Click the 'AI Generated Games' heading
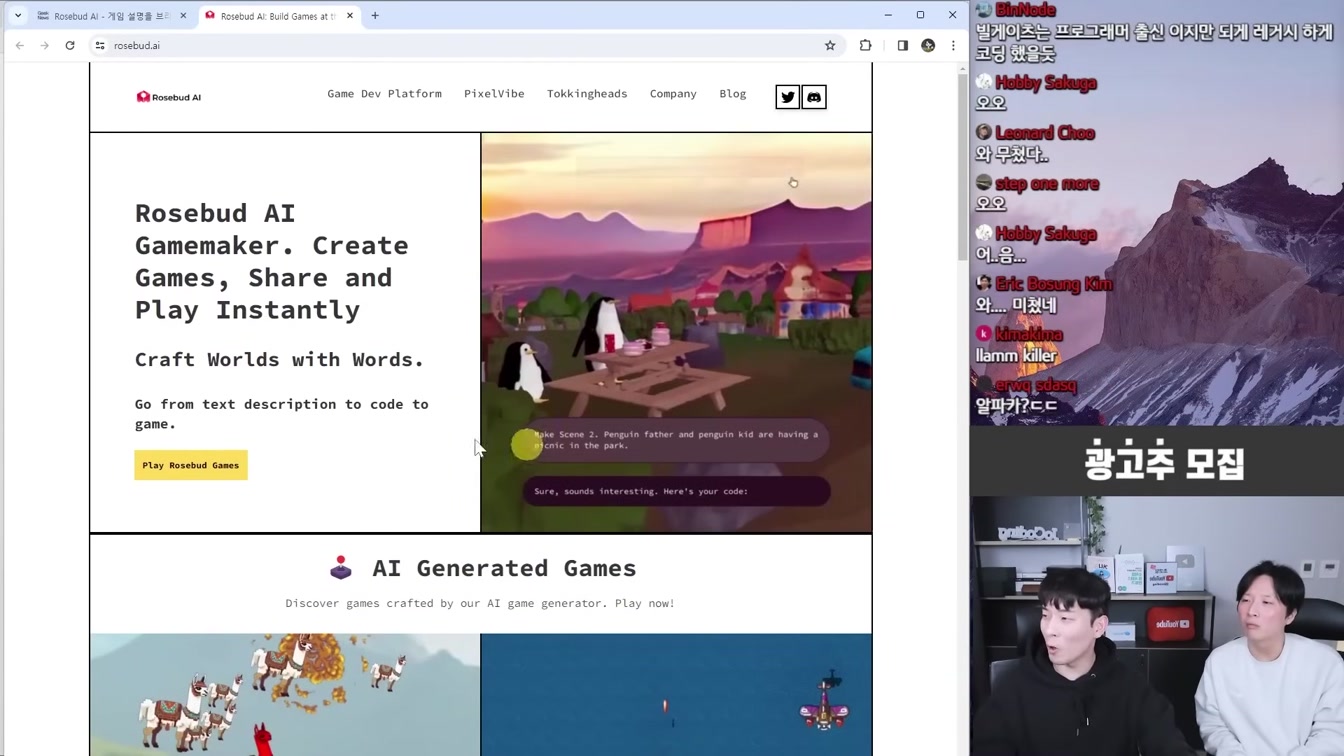Screen dimensions: 1344x756 click(x=504, y=568)
